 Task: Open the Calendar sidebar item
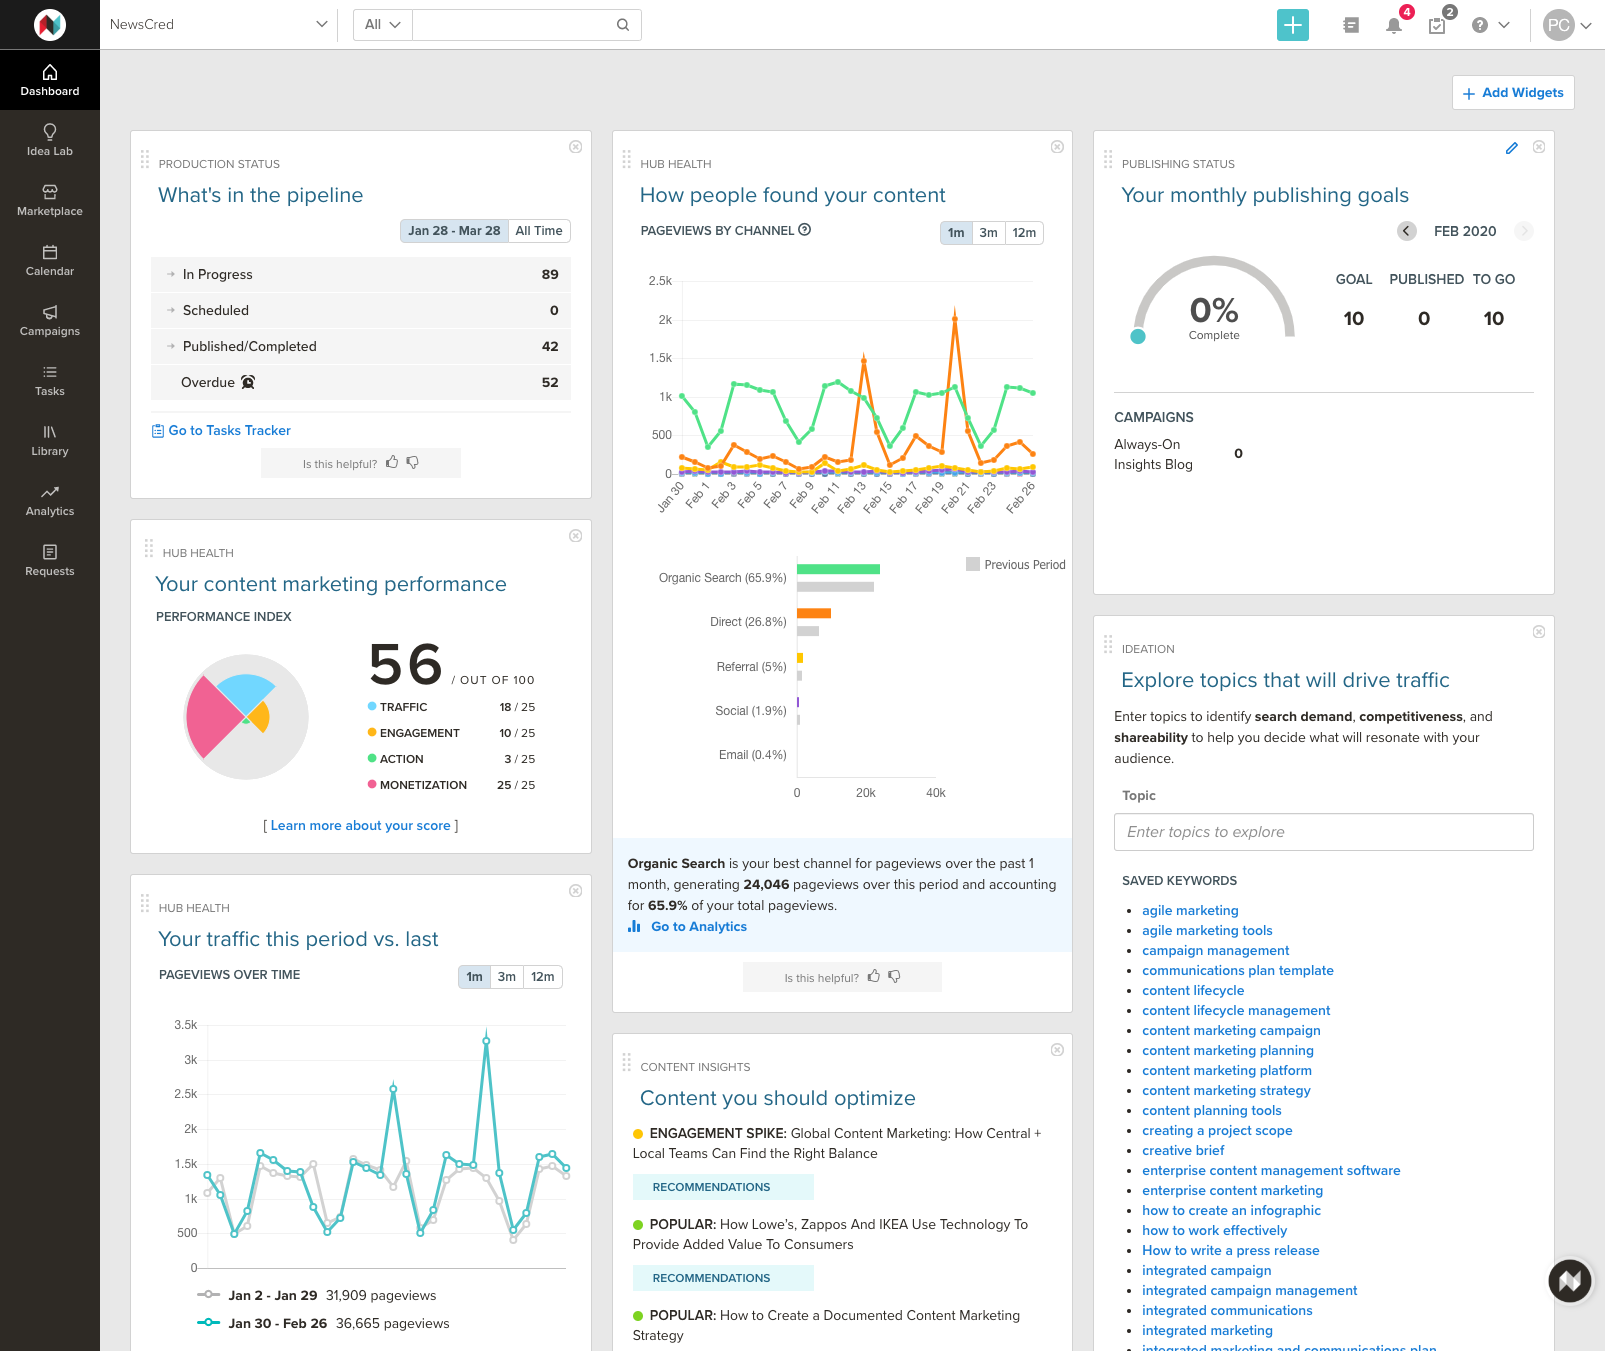pos(50,260)
